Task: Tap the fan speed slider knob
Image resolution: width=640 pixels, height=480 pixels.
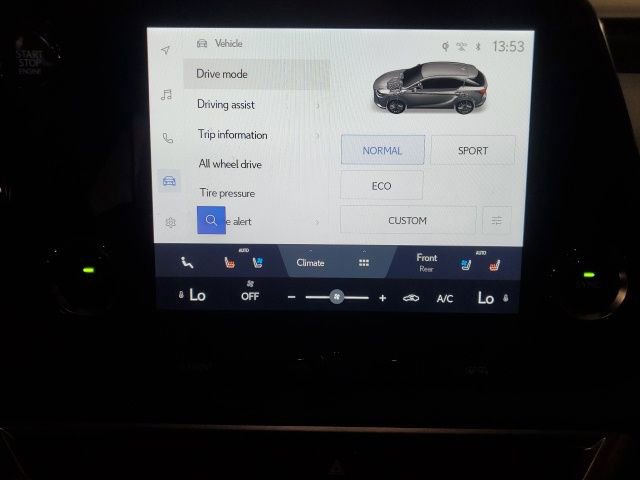Action: (x=337, y=297)
